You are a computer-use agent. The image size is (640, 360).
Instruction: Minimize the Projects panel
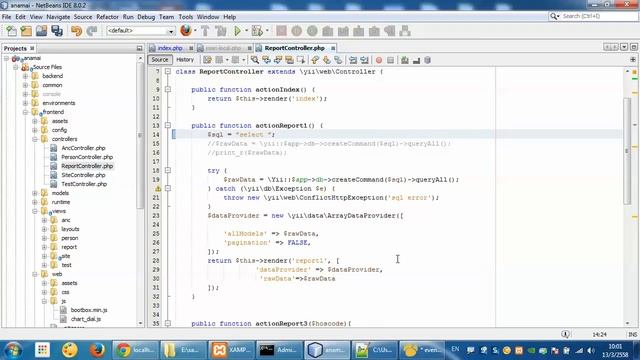coord(139,48)
